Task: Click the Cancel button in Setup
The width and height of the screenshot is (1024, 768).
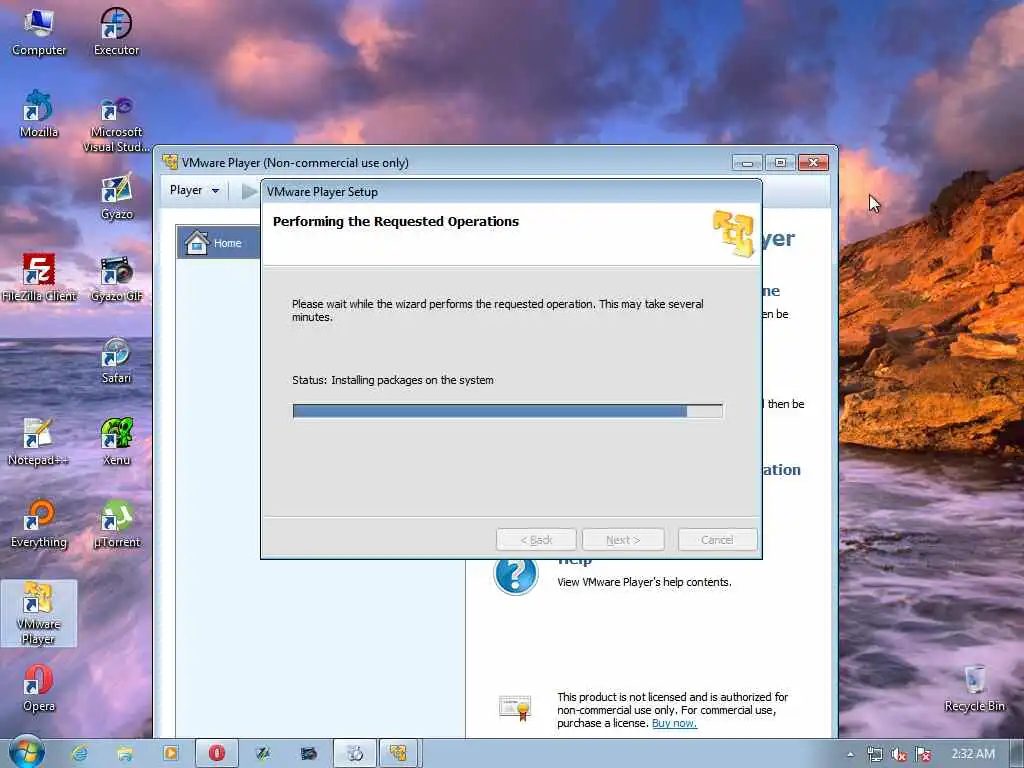Action: (717, 540)
